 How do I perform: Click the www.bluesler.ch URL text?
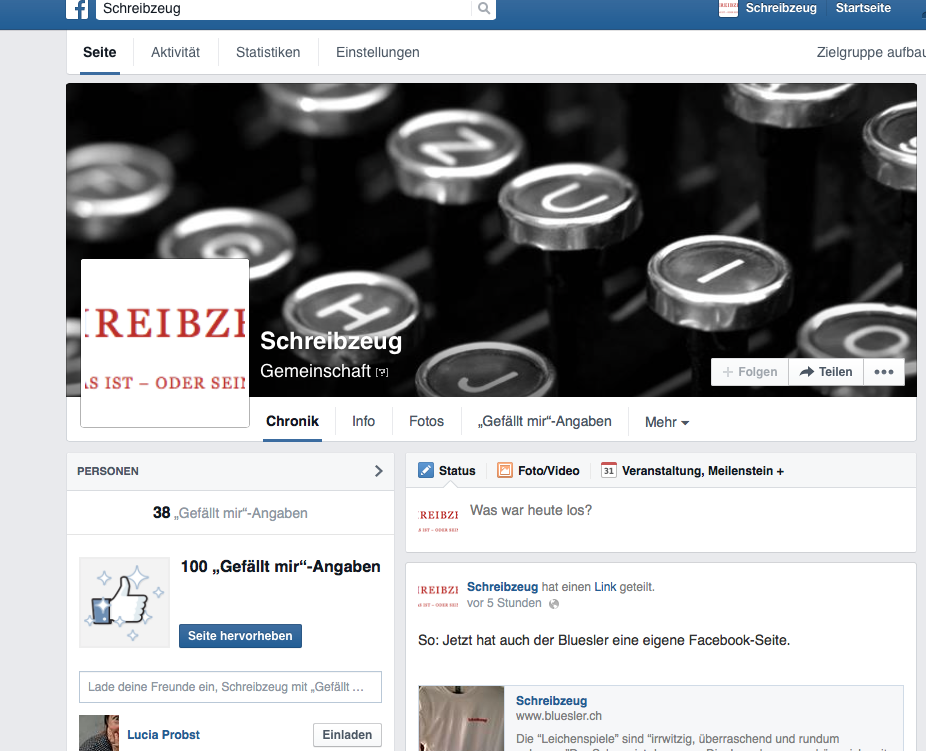(x=559, y=716)
